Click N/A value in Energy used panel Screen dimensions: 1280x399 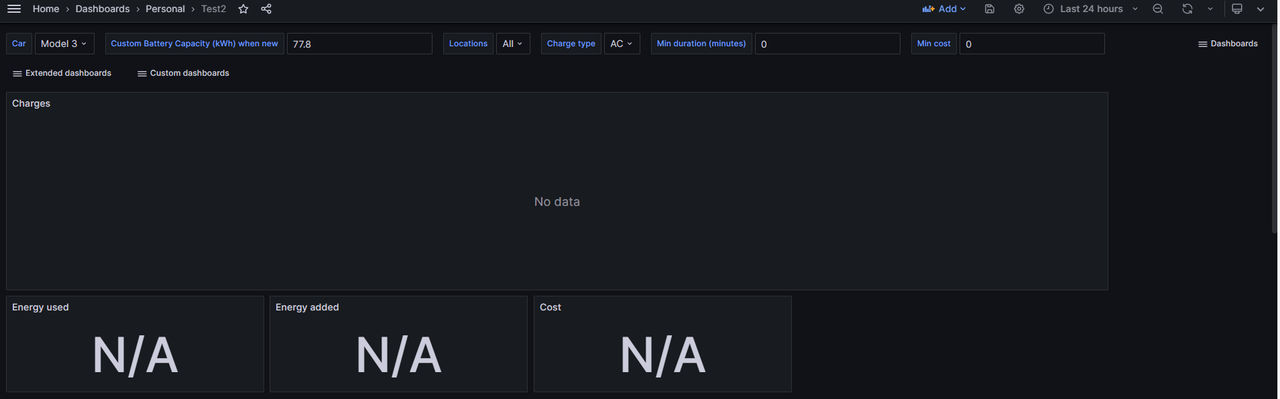(135, 355)
